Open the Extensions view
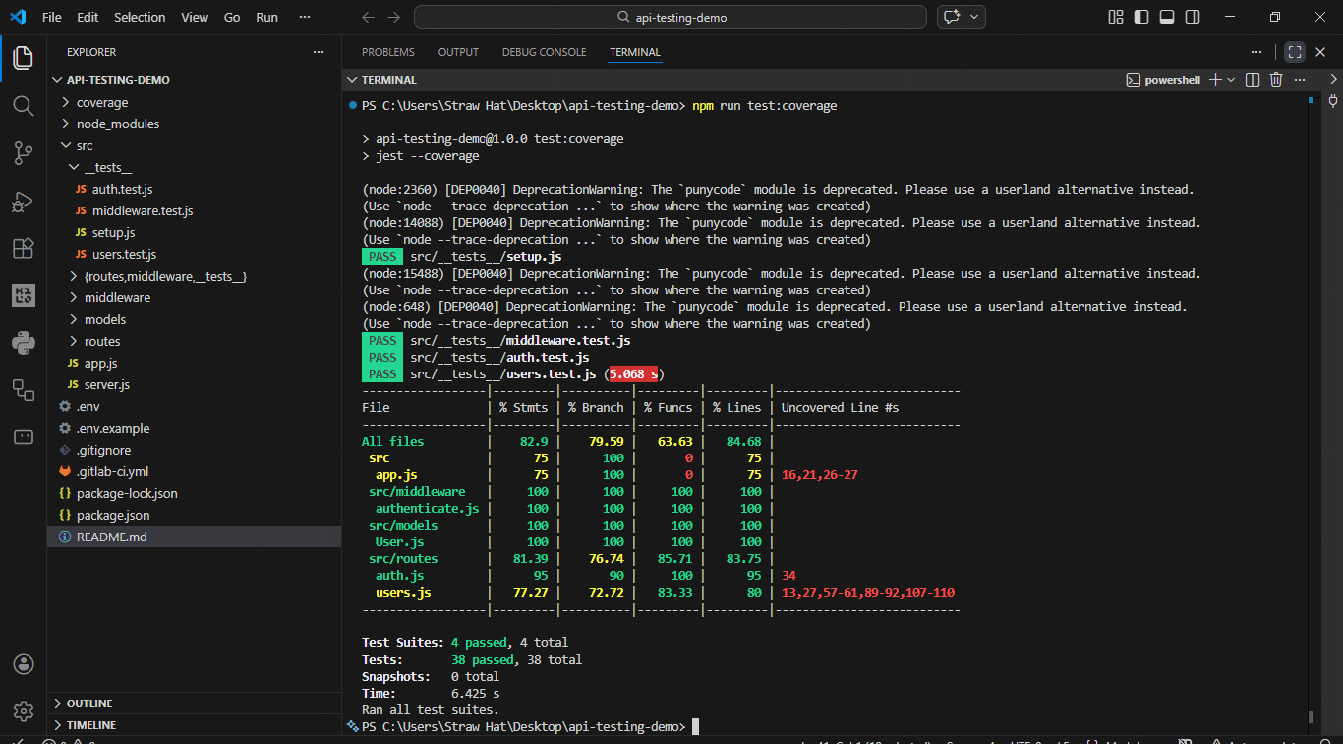1343x744 pixels. [x=22, y=248]
